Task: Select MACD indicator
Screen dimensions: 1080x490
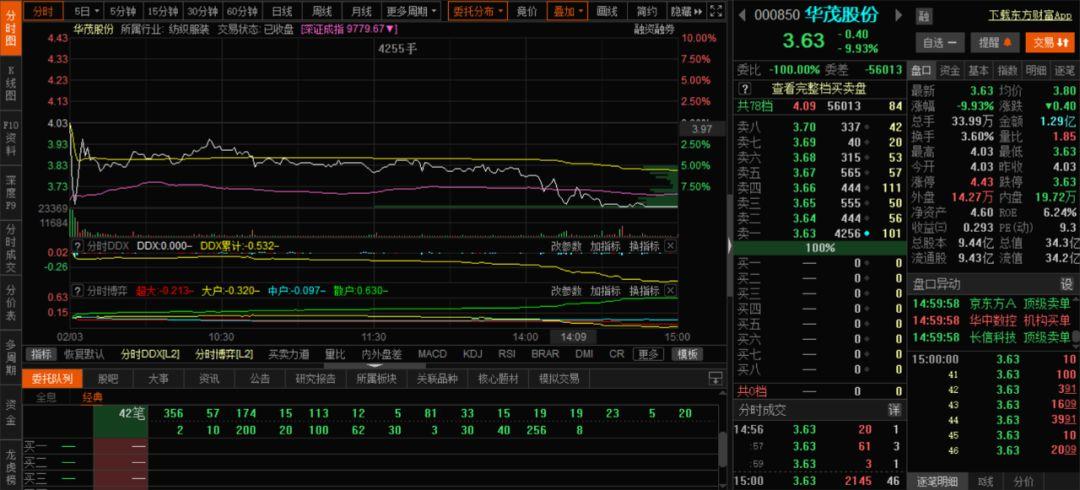Action: tap(433, 354)
